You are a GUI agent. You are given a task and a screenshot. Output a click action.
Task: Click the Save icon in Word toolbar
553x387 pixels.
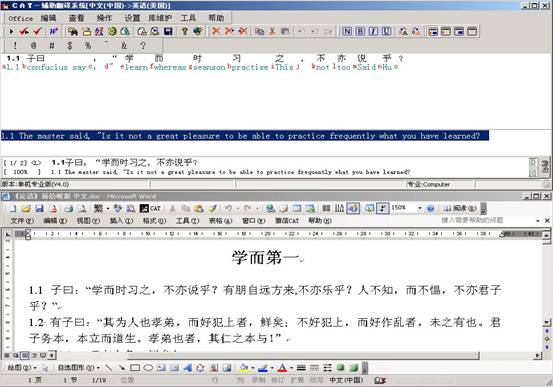39,208
